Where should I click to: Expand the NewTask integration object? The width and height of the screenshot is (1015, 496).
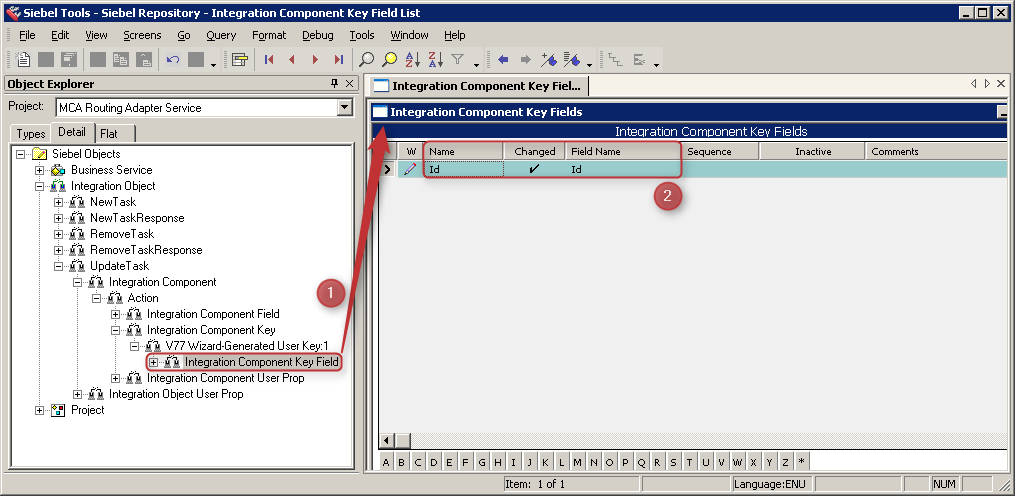point(59,202)
